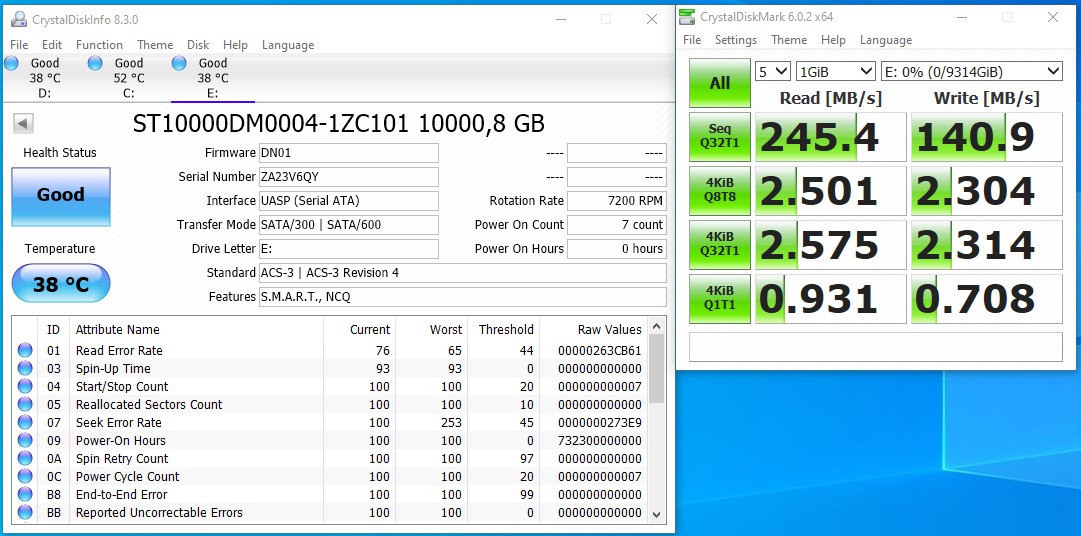Click status orb for Power-On Hours attribute
The height and width of the screenshot is (536, 1081).
click(x=26, y=440)
